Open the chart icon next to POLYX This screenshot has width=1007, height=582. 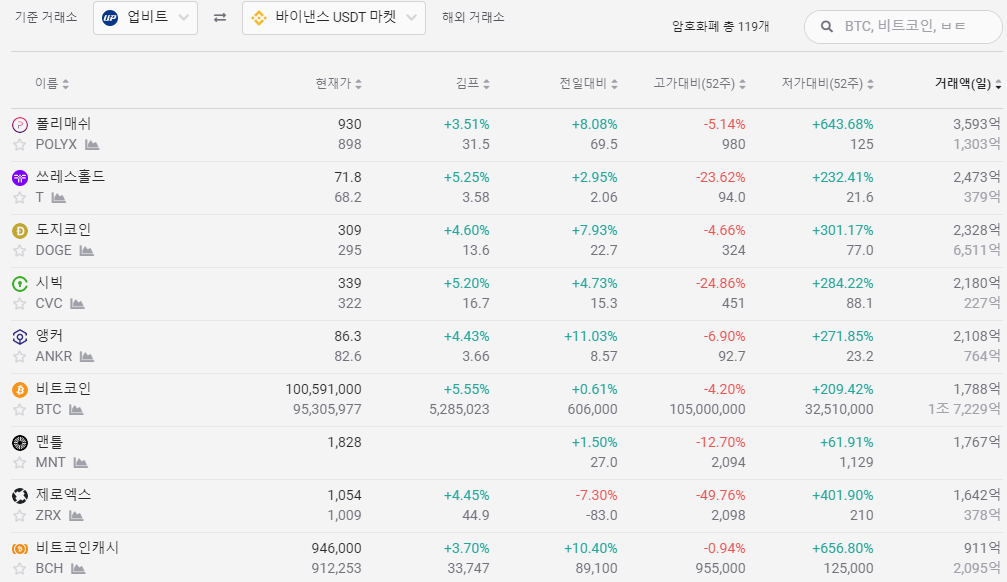pyautogui.click(x=92, y=145)
